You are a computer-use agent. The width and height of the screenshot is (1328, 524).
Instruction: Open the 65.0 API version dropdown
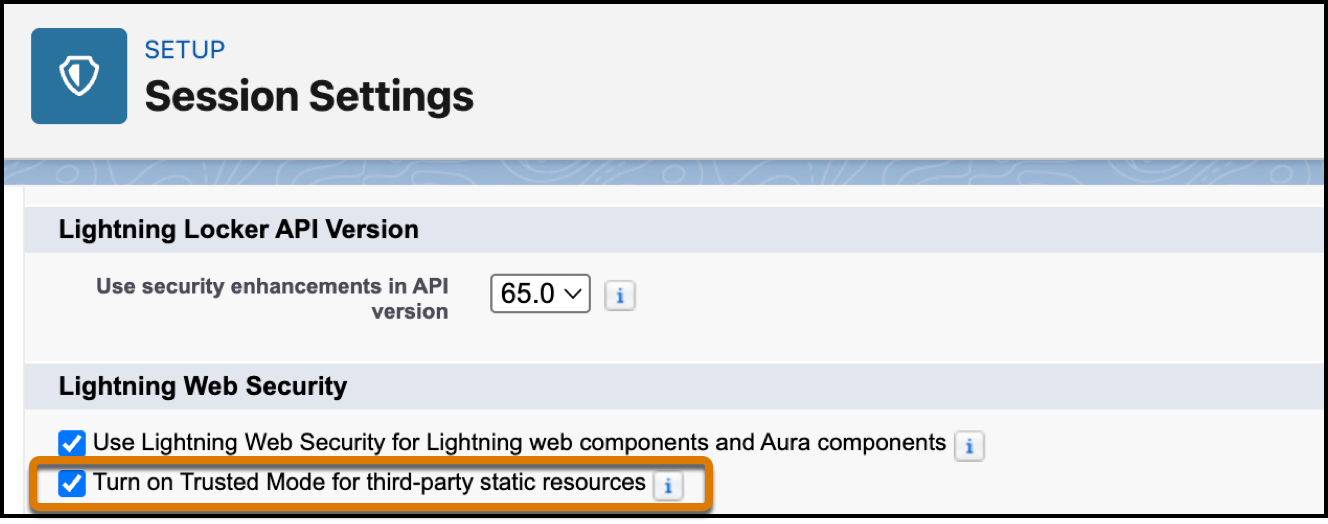click(x=540, y=294)
